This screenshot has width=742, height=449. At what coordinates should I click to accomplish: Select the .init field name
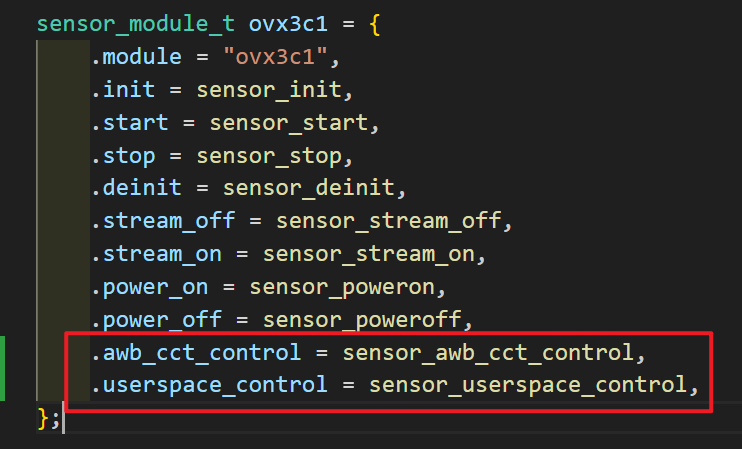tap(123, 90)
